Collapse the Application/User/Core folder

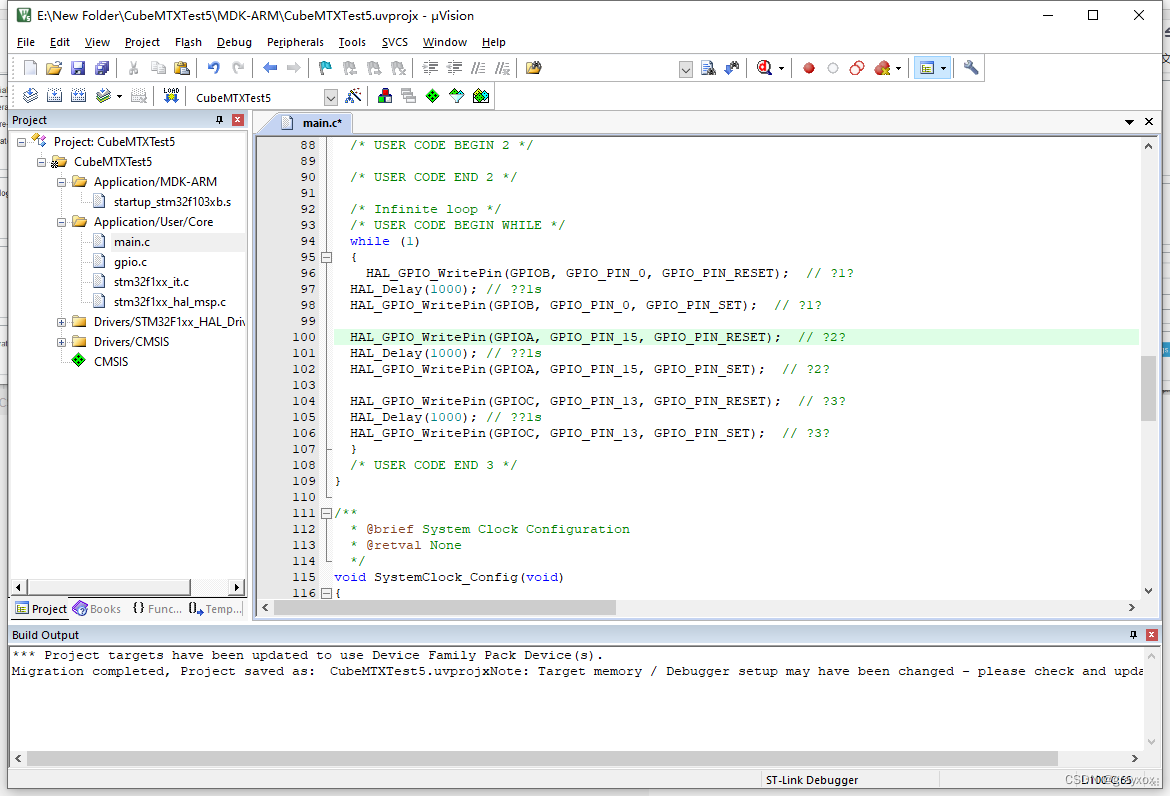coord(62,222)
